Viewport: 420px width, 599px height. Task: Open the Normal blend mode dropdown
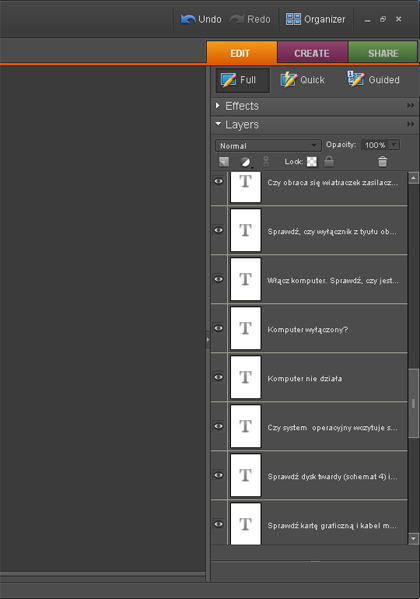click(x=268, y=146)
